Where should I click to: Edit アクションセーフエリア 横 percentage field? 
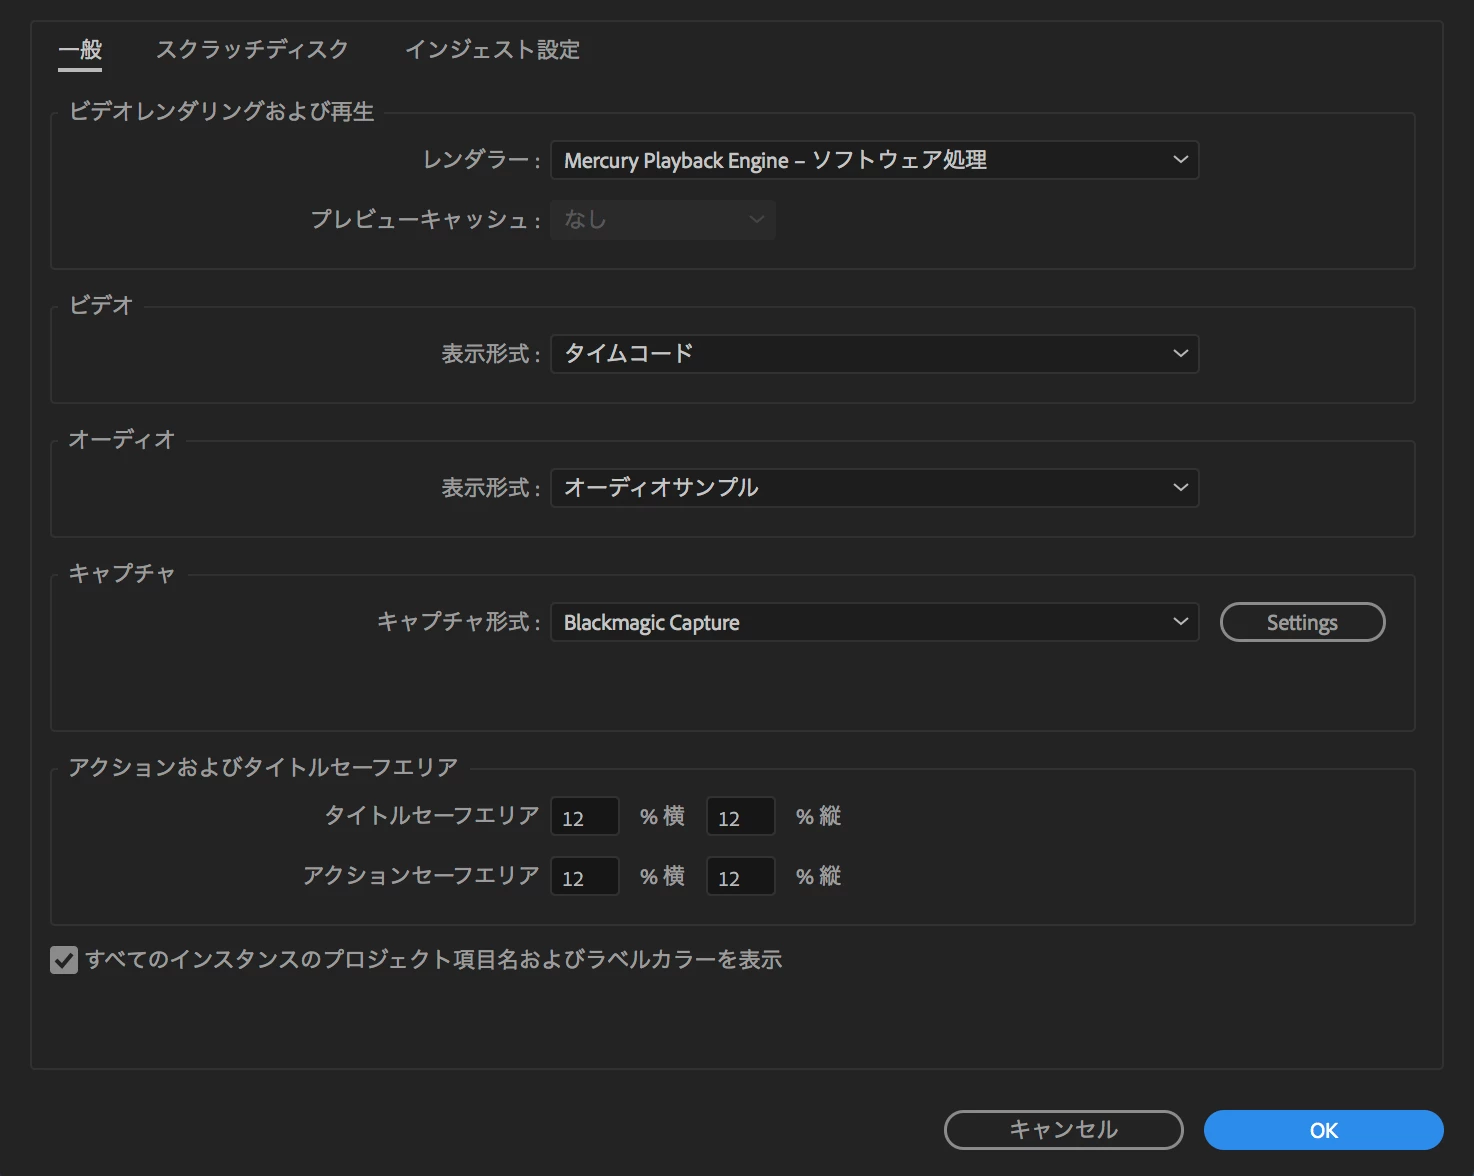(585, 877)
